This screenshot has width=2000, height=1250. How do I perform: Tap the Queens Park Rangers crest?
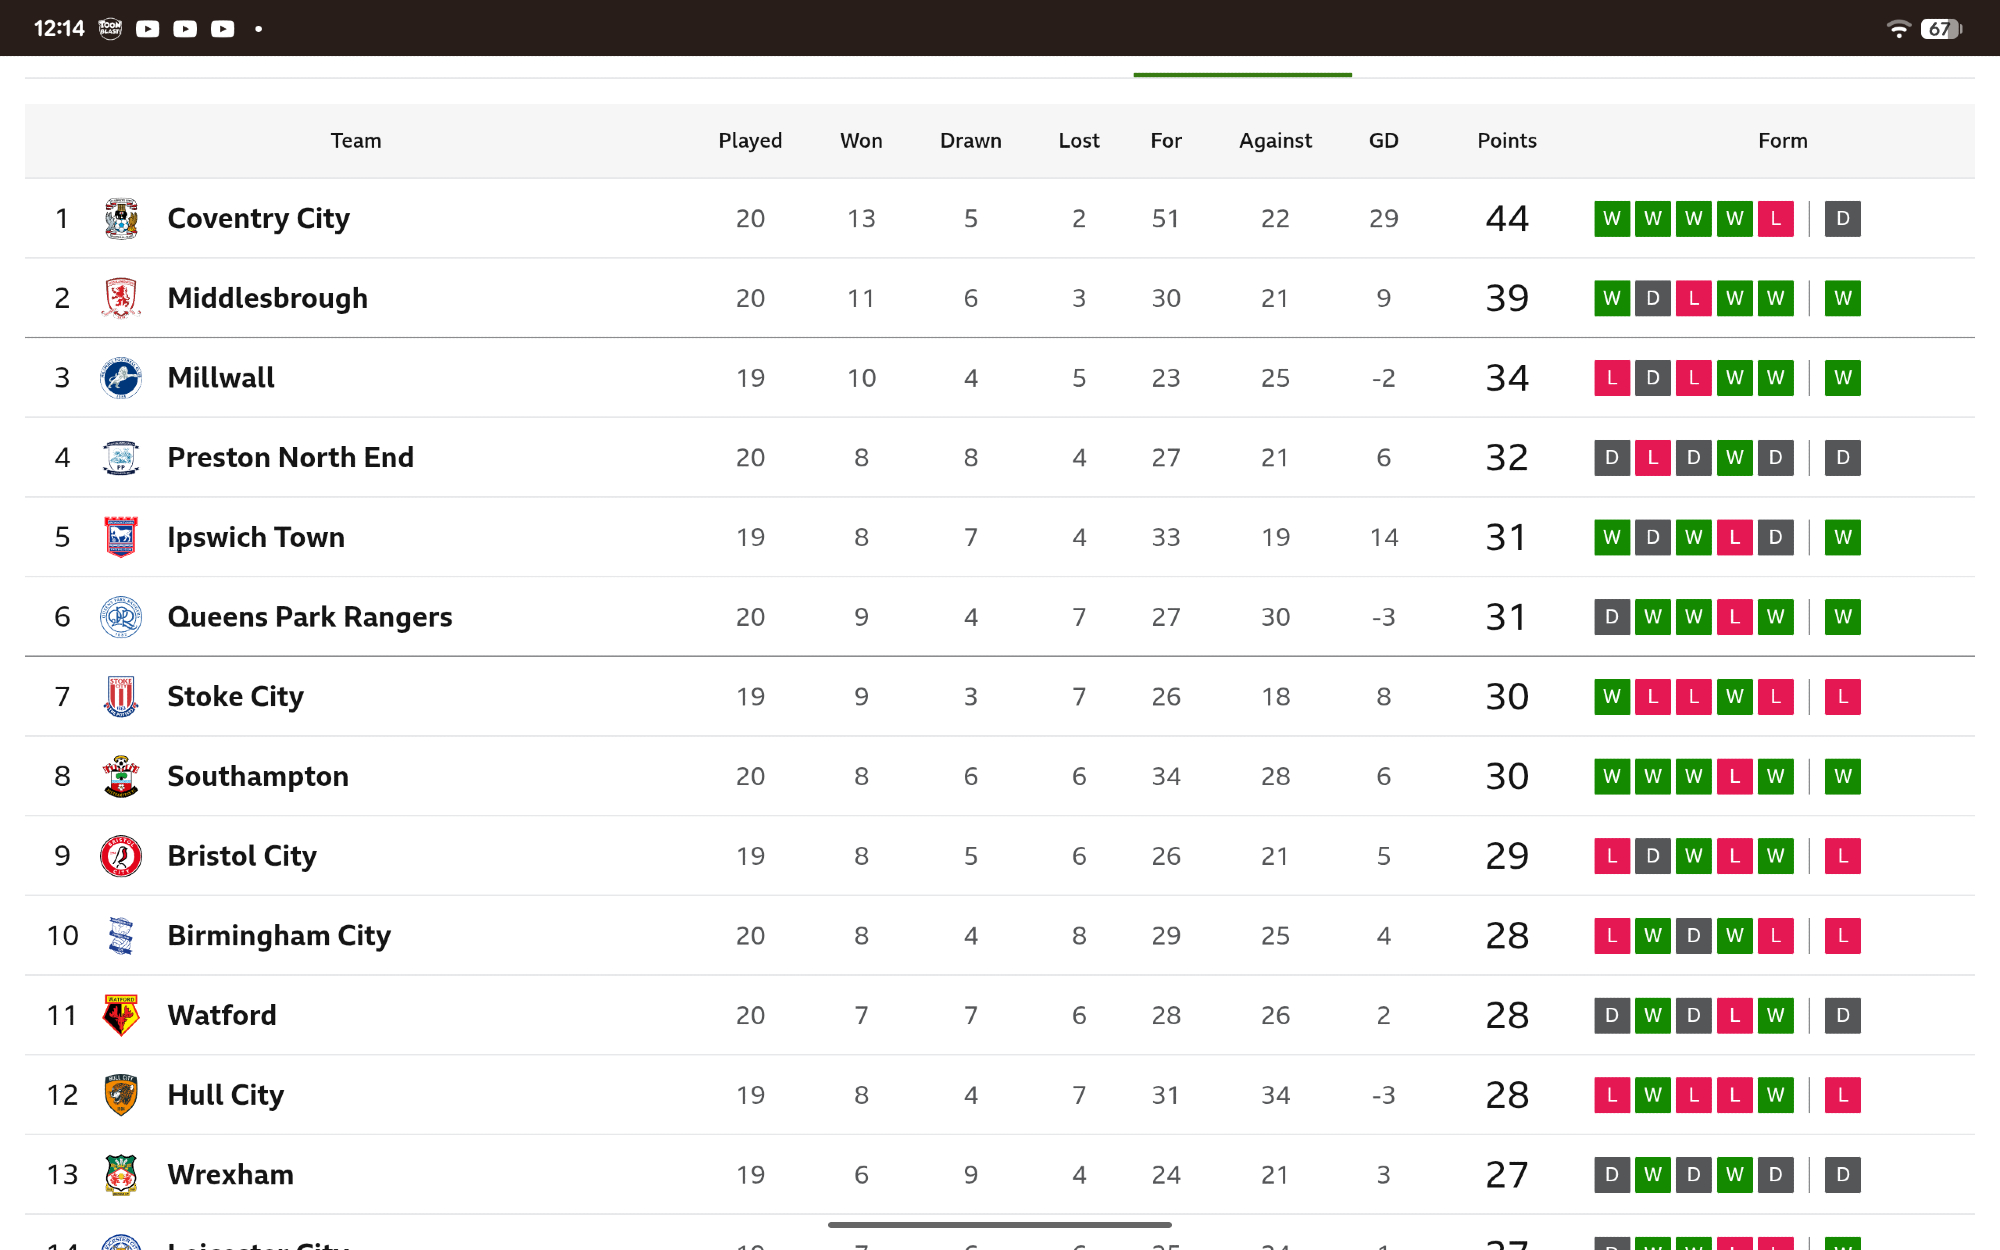[x=121, y=617]
